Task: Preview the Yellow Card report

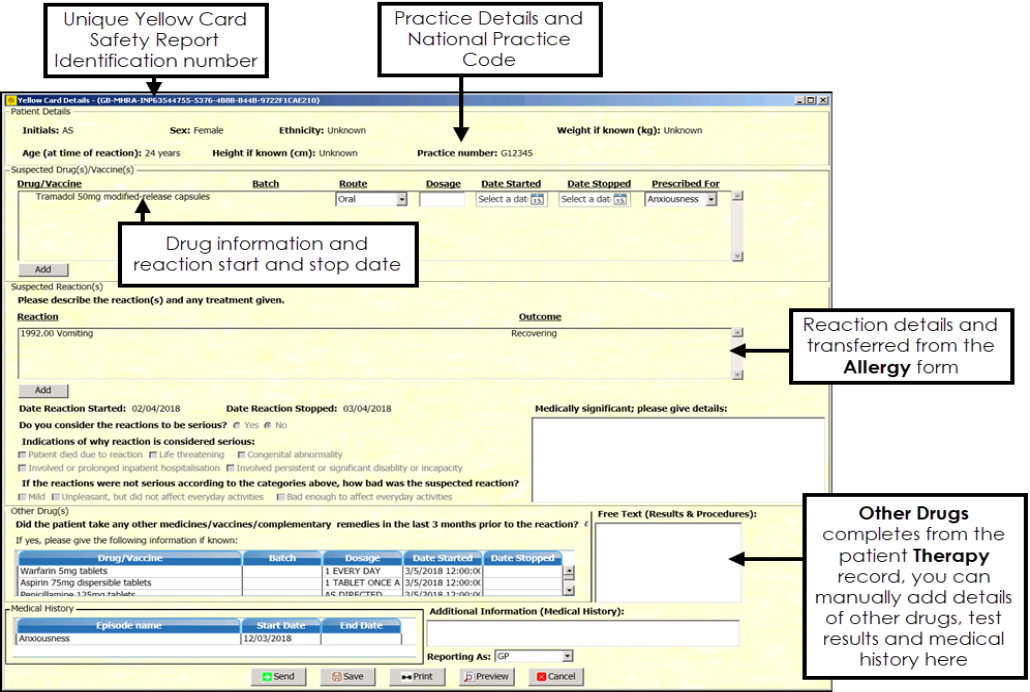Action: (486, 676)
